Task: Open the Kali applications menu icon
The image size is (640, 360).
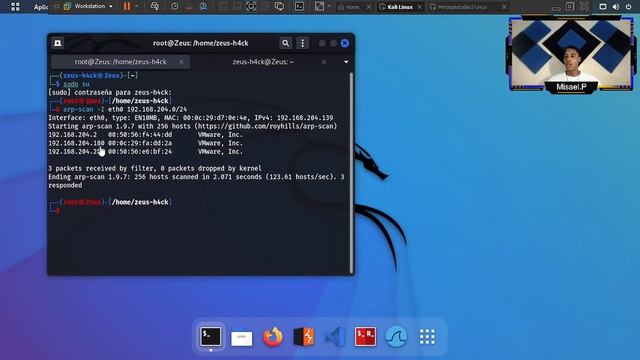Action: pos(15,7)
